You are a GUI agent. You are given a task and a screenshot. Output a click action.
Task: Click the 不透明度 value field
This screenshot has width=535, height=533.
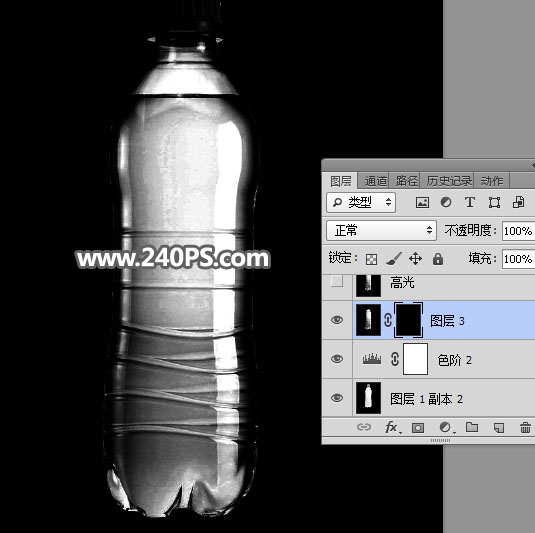518,231
